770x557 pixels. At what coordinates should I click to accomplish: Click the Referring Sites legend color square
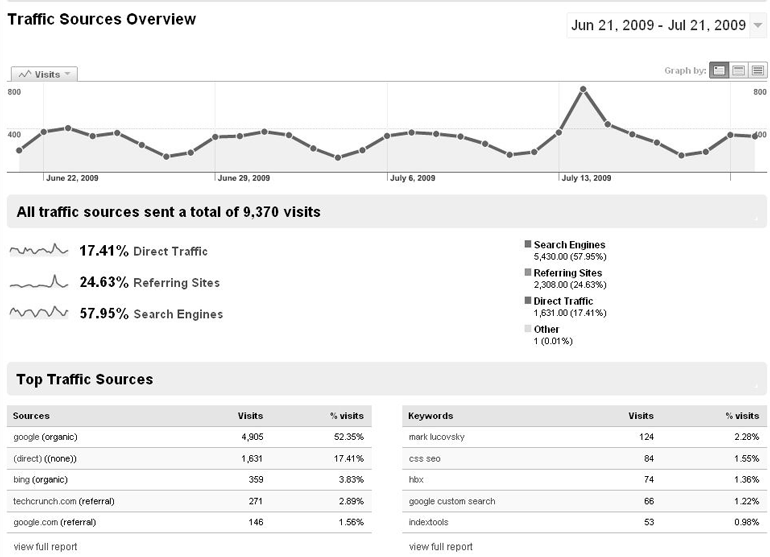click(x=528, y=272)
